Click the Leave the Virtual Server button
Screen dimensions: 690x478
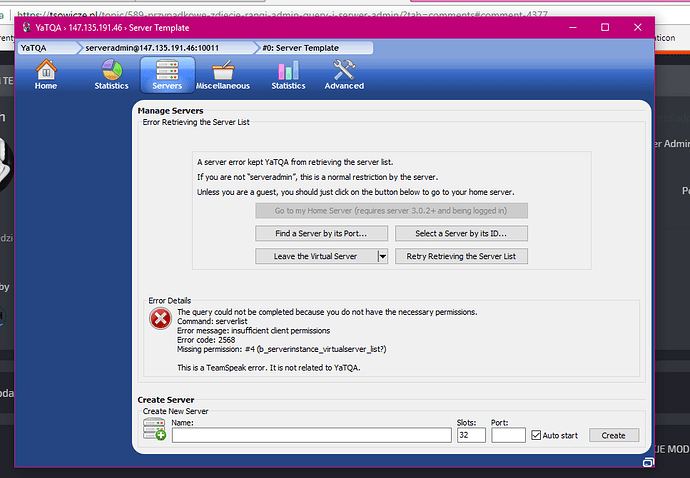pos(315,256)
